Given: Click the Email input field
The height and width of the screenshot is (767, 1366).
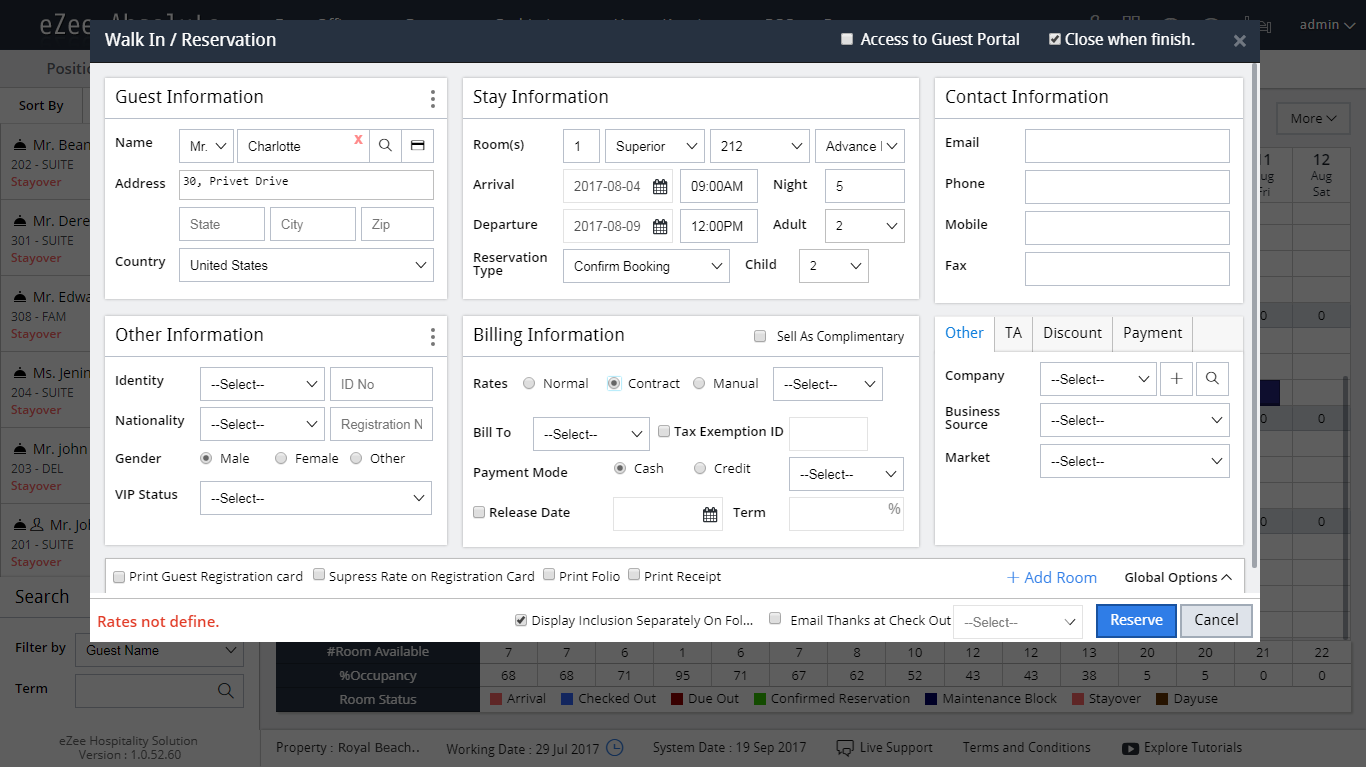Looking at the screenshot, I should coord(1127,146).
